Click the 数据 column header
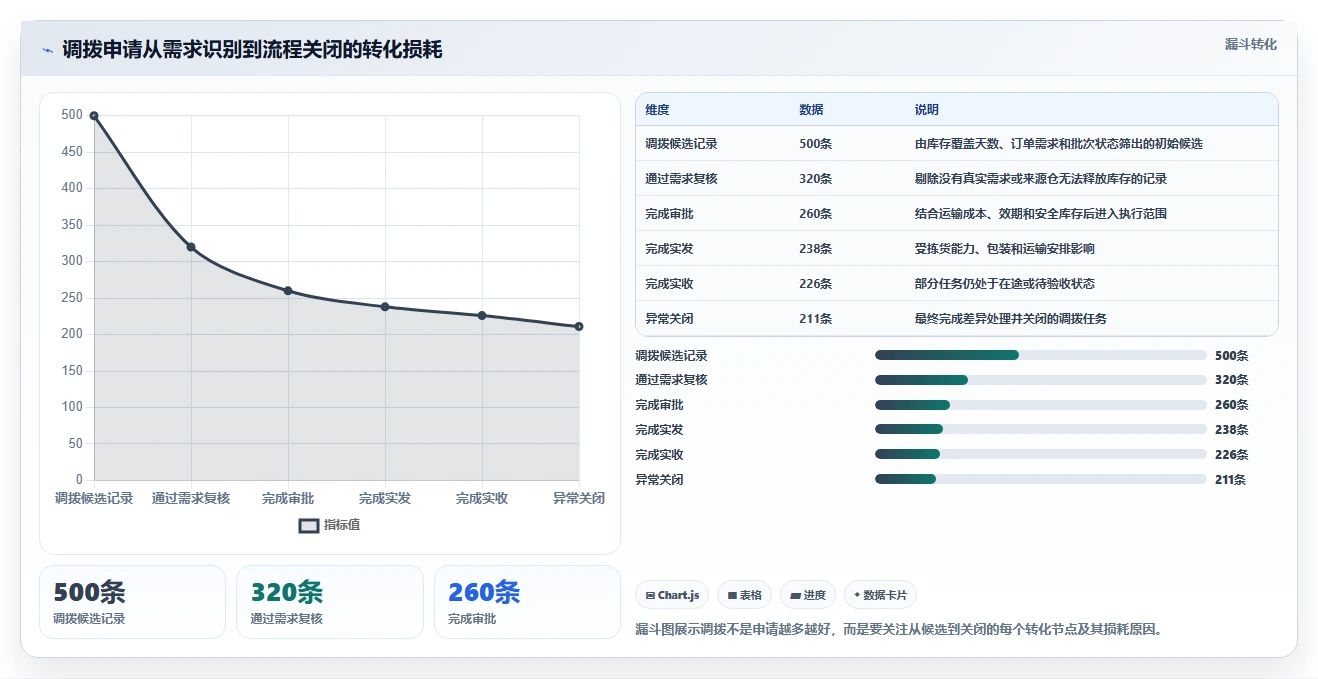Image resolution: width=1318 pixels, height=679 pixels. click(811, 110)
